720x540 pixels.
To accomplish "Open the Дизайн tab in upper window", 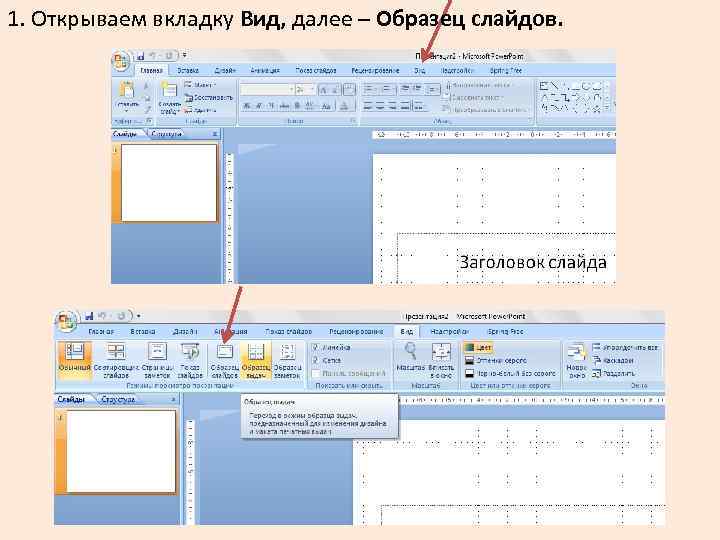I will pyautogui.click(x=225, y=70).
